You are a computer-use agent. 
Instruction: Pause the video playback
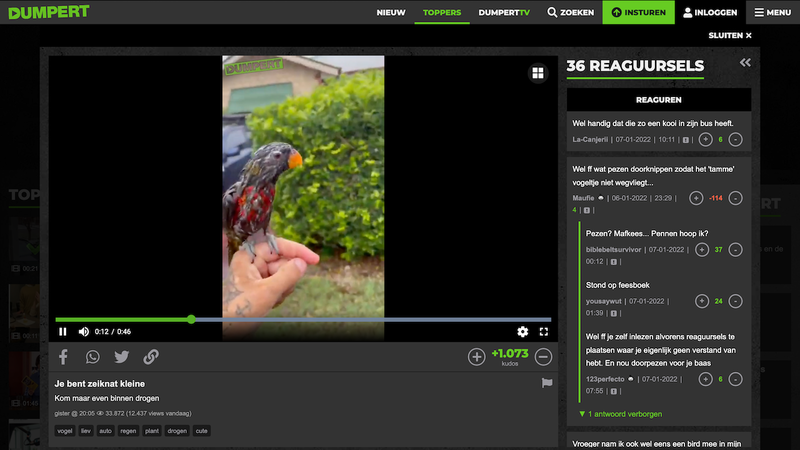(63, 331)
